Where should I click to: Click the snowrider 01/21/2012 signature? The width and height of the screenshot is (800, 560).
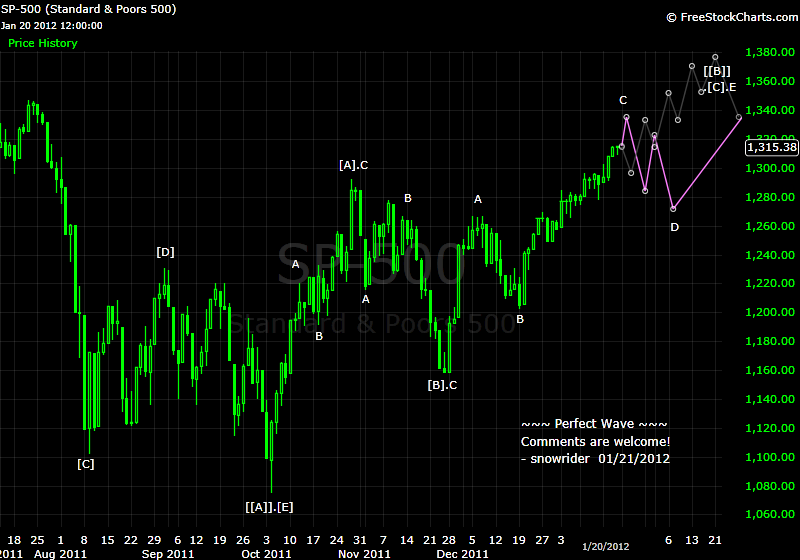[595, 459]
